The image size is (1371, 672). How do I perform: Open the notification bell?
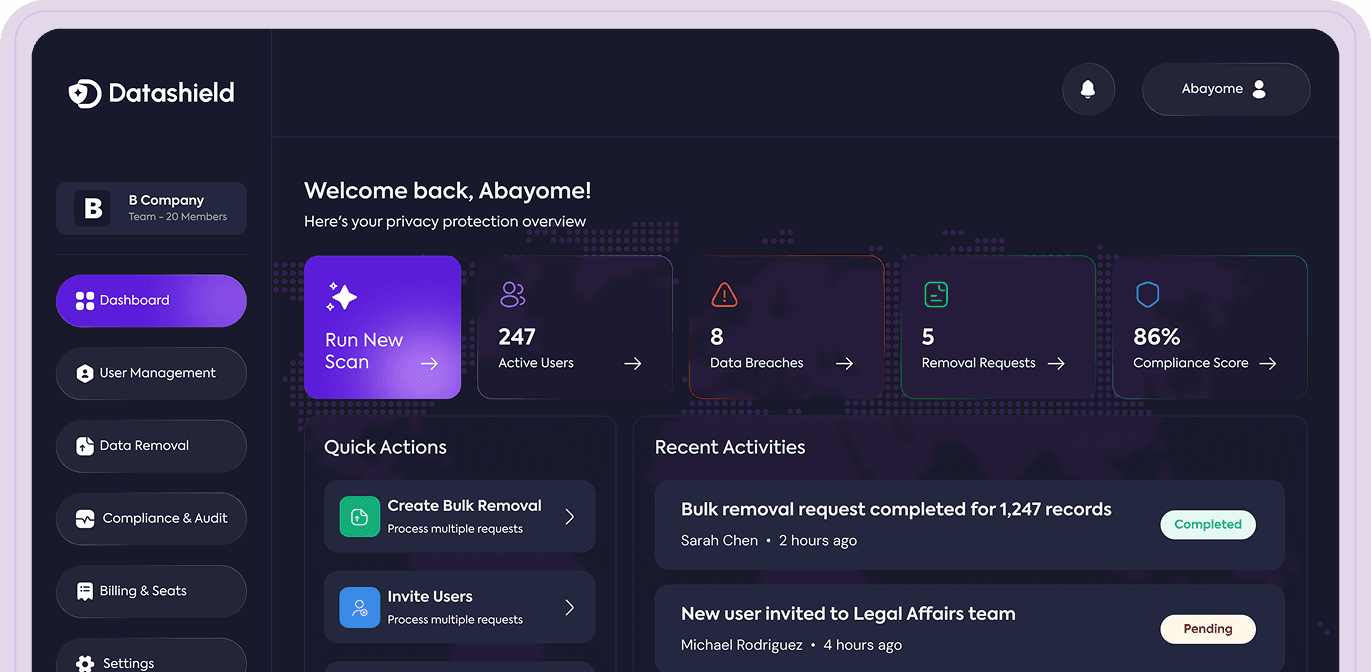coord(1088,89)
